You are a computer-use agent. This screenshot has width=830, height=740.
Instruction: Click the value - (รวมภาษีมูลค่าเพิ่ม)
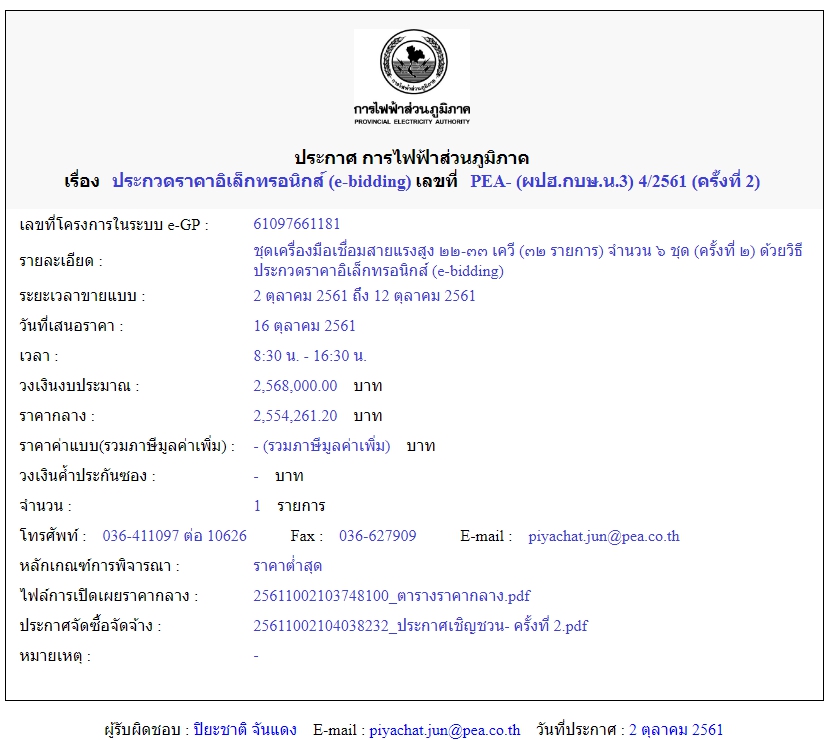tap(322, 446)
